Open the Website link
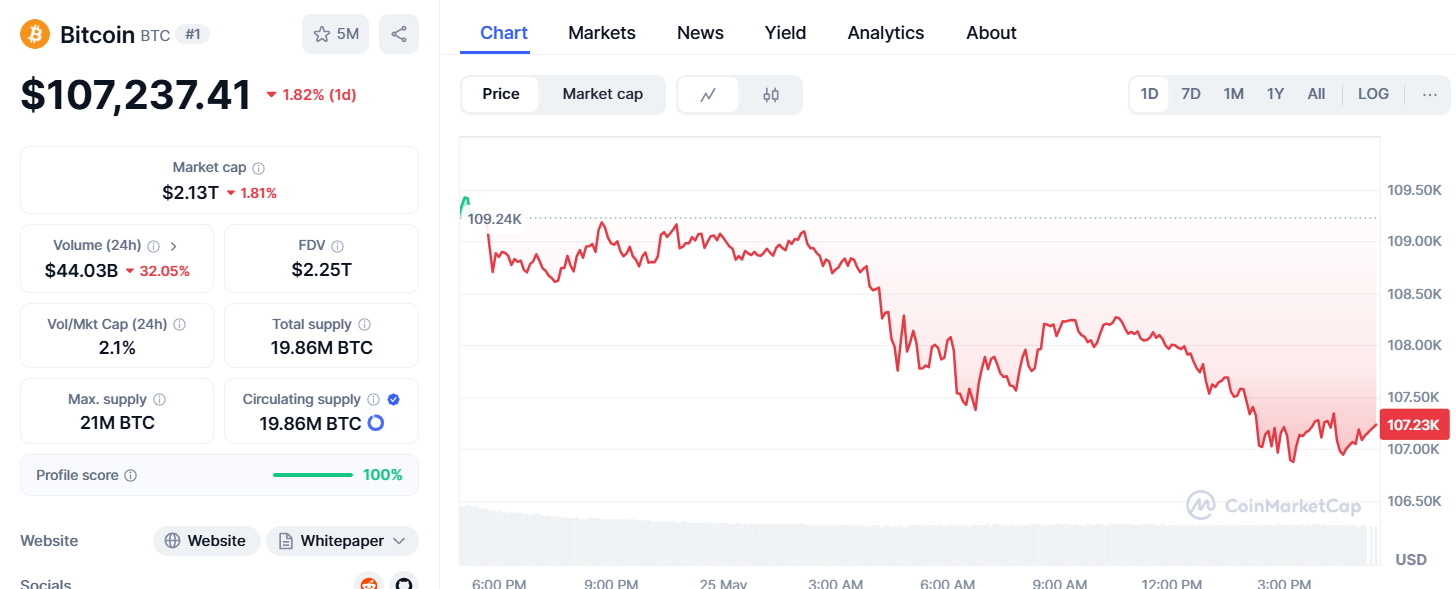The height and width of the screenshot is (589, 1456). (x=206, y=541)
